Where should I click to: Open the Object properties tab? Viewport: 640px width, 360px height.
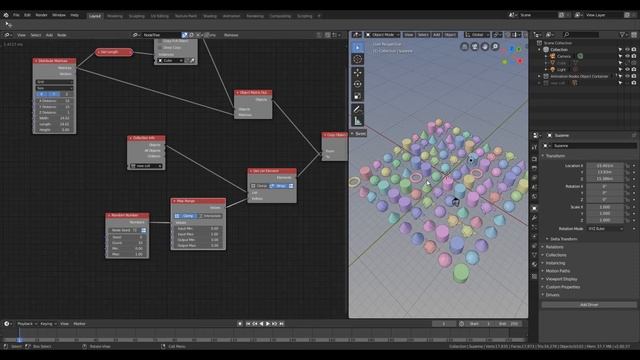(534, 208)
